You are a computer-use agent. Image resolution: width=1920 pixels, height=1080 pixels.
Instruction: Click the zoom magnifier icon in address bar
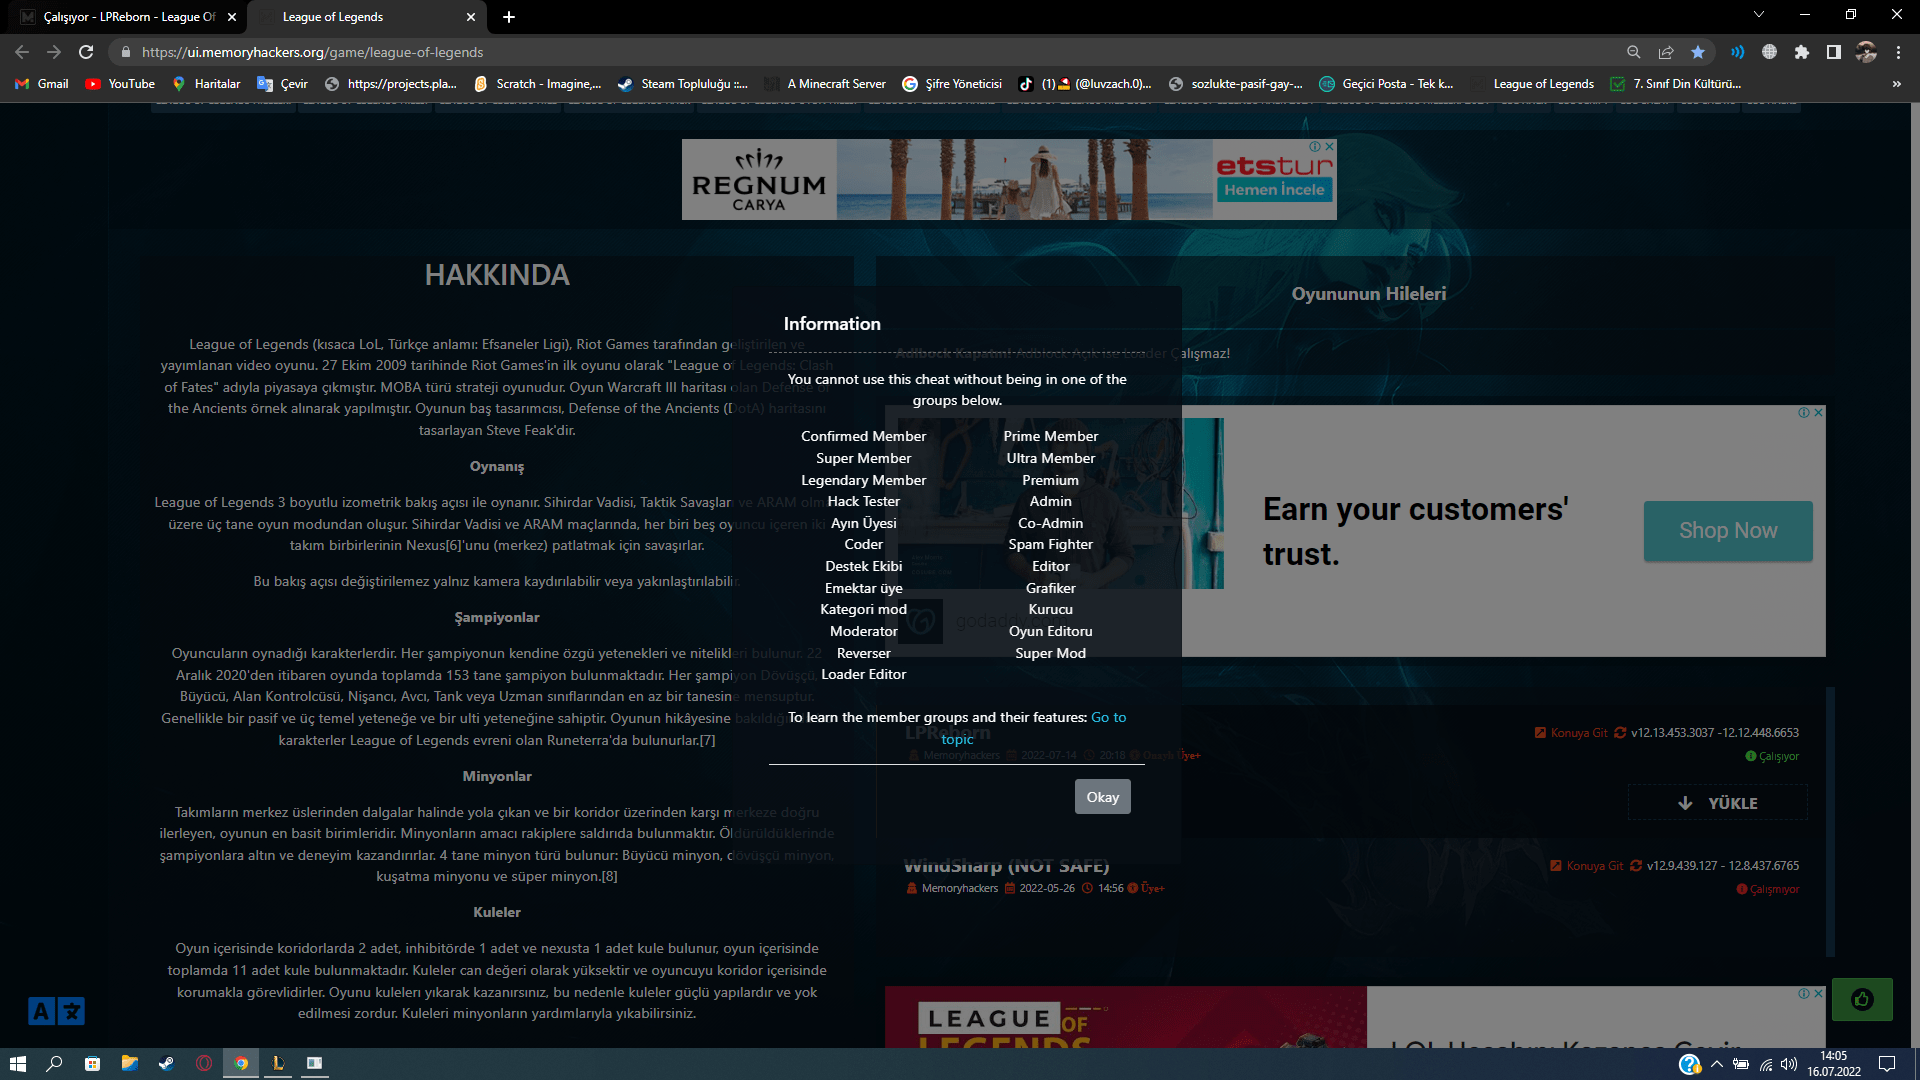pos(1634,52)
